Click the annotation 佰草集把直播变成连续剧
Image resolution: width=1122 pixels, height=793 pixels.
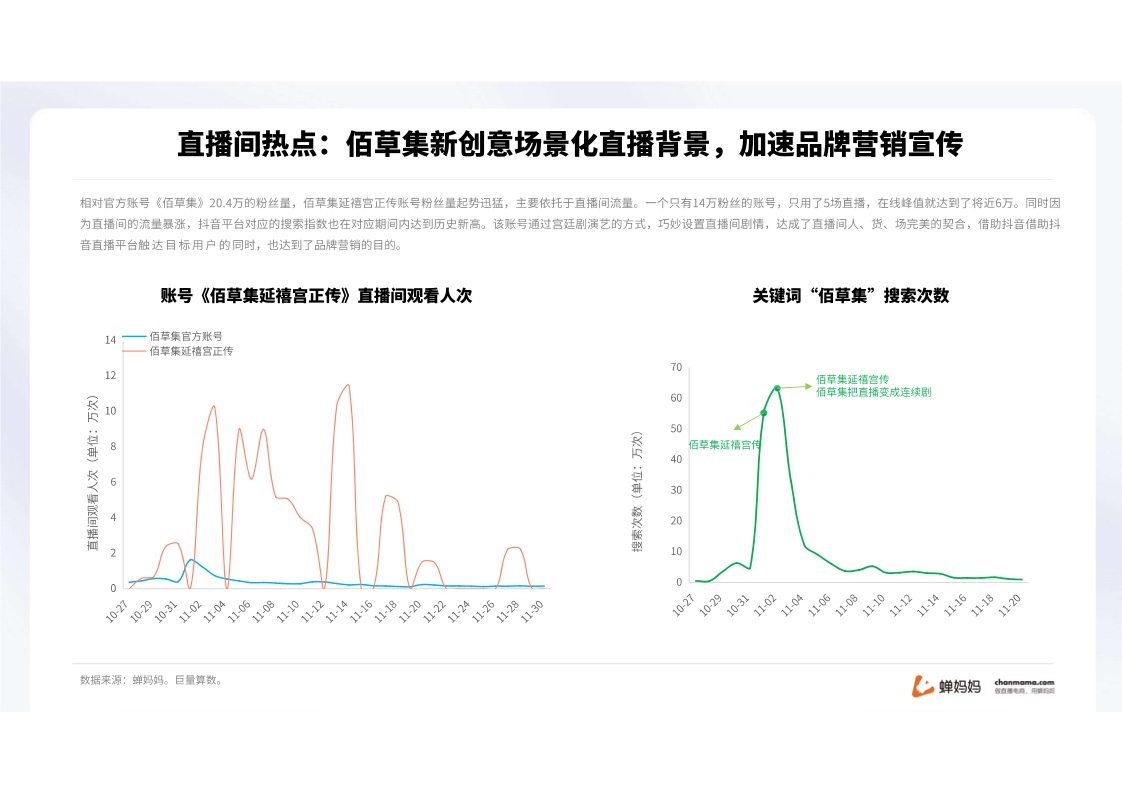pos(873,392)
